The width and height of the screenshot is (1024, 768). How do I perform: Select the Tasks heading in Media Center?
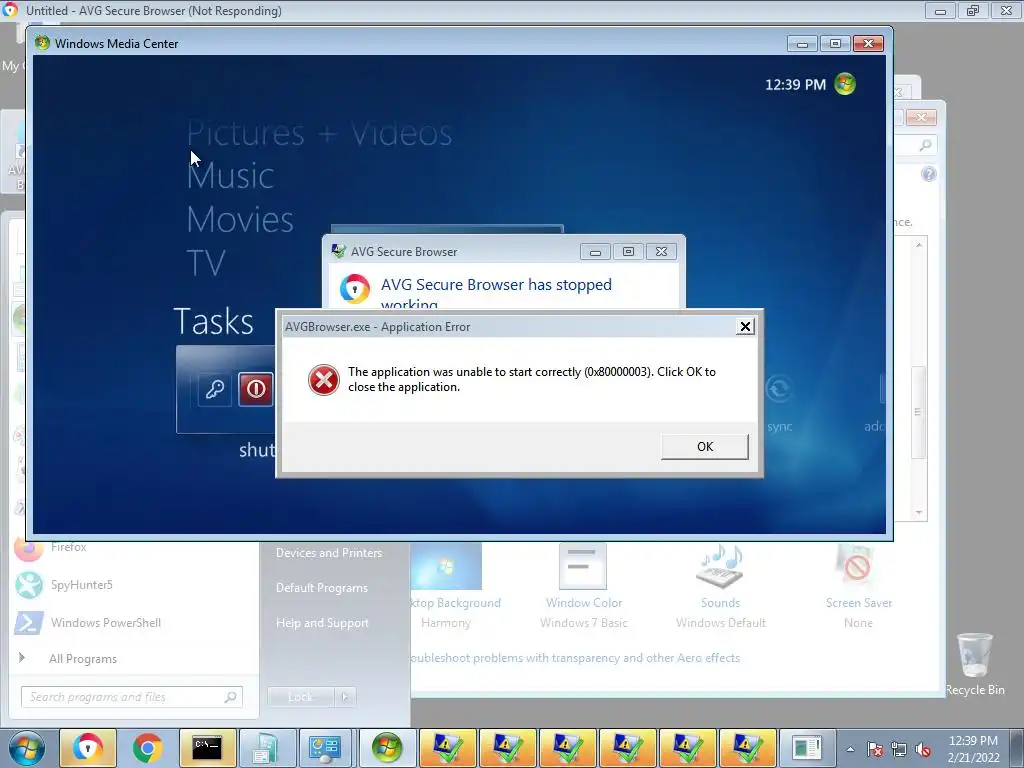click(214, 321)
